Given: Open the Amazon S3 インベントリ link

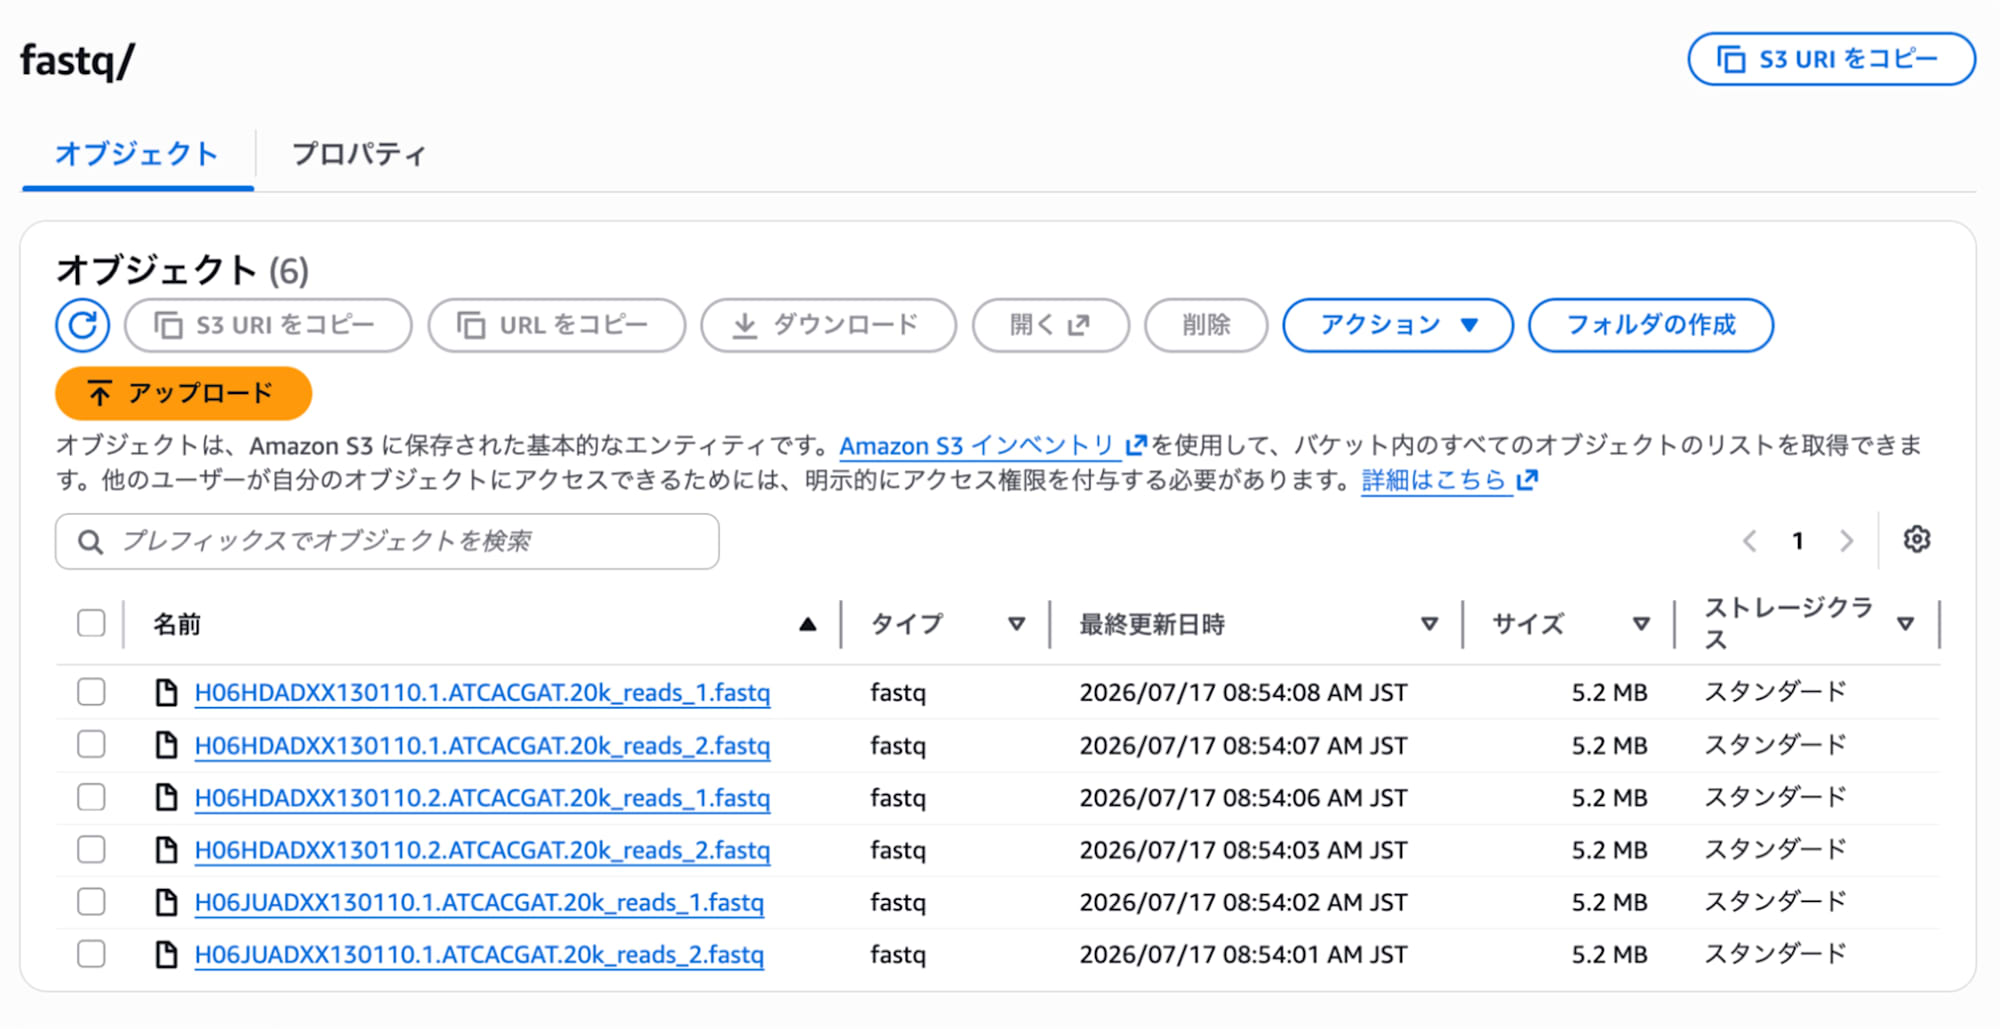Looking at the screenshot, I should coord(976,446).
